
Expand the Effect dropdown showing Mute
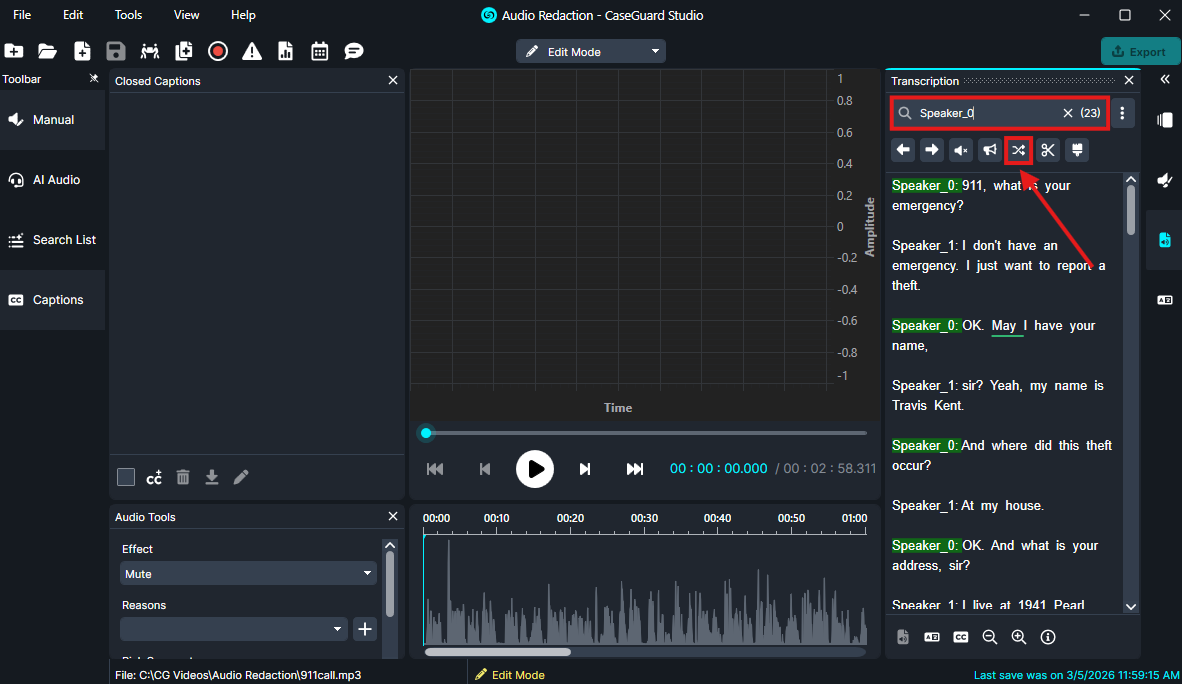click(248, 574)
